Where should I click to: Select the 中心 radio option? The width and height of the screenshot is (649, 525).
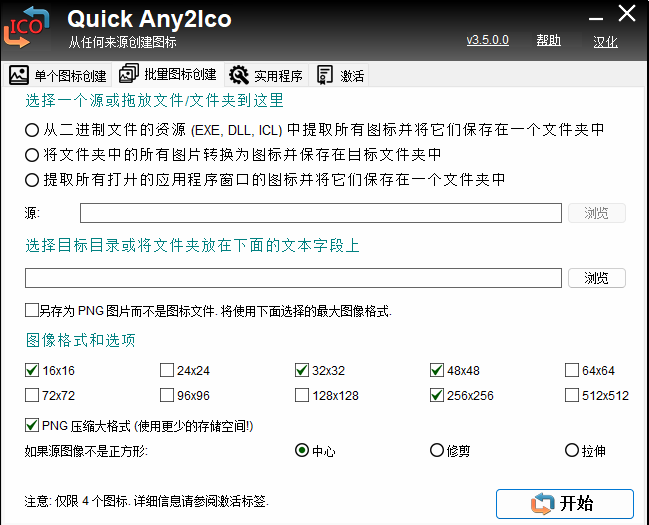302,450
